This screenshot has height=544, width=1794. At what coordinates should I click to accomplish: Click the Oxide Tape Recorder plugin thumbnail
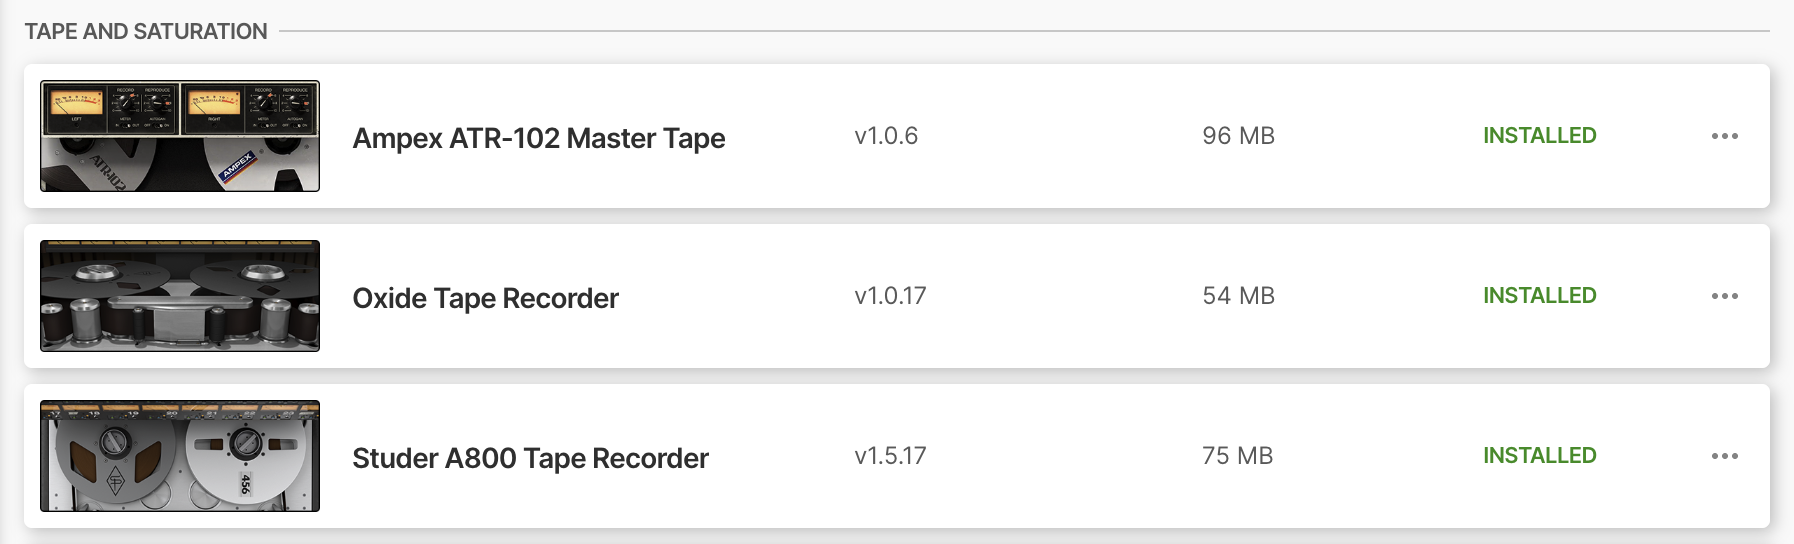[x=180, y=296]
